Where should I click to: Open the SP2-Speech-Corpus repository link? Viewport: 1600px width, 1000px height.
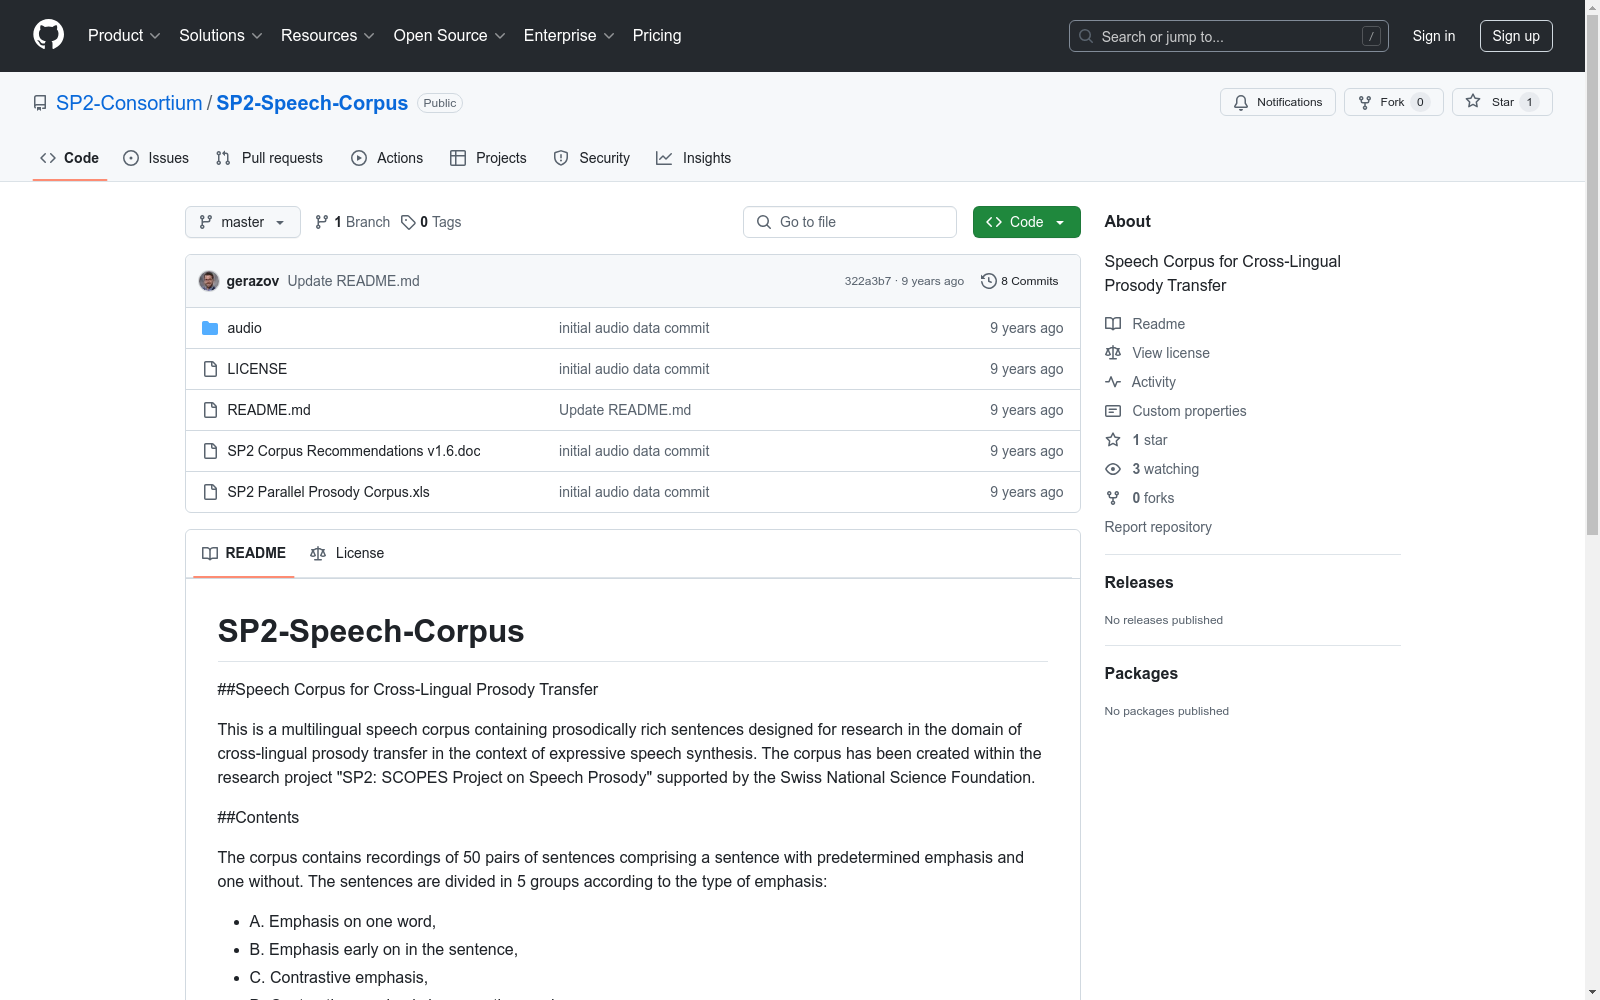(312, 103)
